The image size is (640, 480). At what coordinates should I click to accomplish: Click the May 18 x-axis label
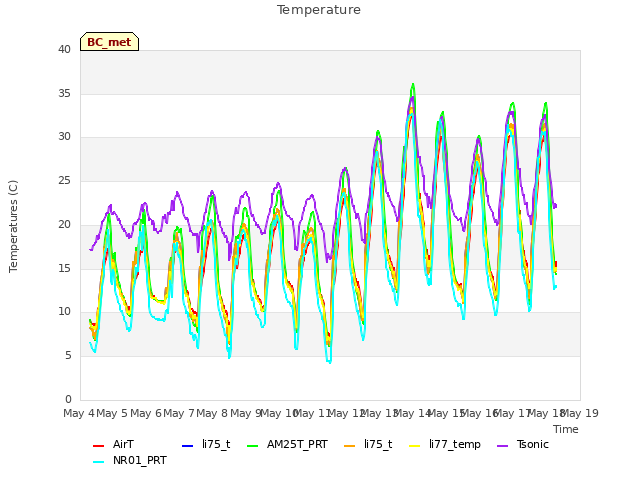pyautogui.click(x=546, y=413)
